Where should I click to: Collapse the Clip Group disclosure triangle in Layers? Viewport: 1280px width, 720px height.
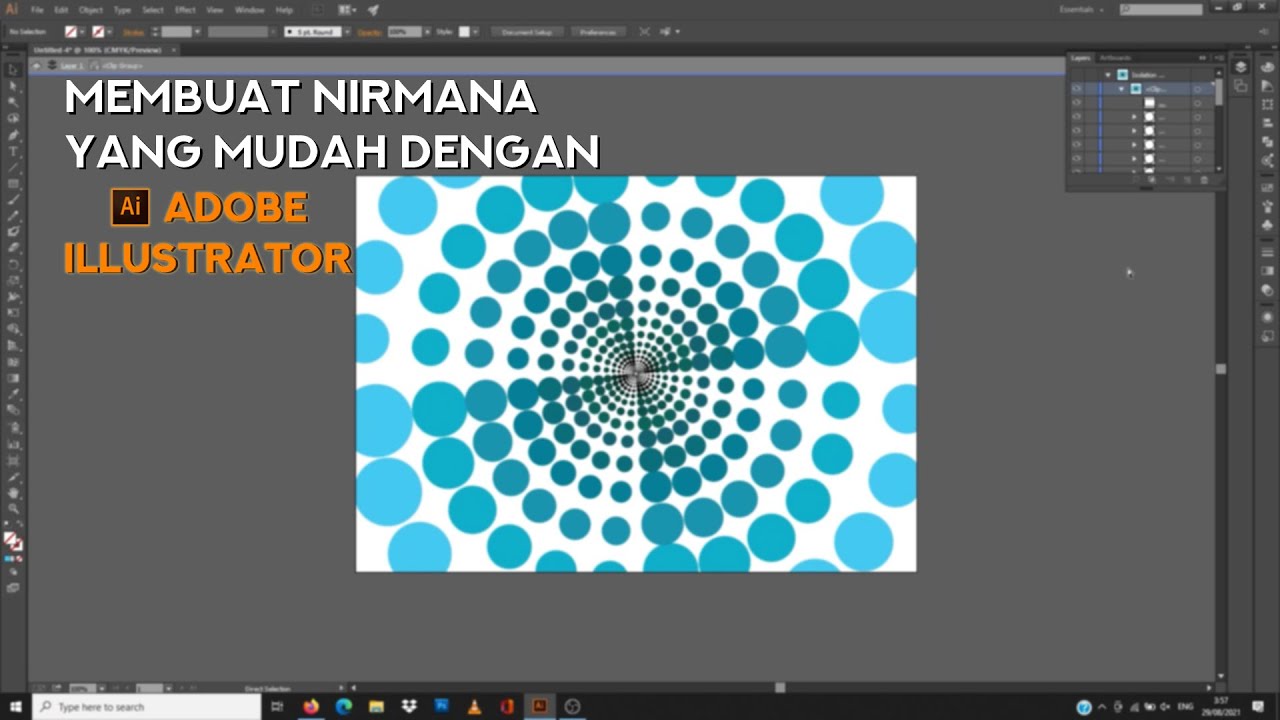pos(1121,89)
